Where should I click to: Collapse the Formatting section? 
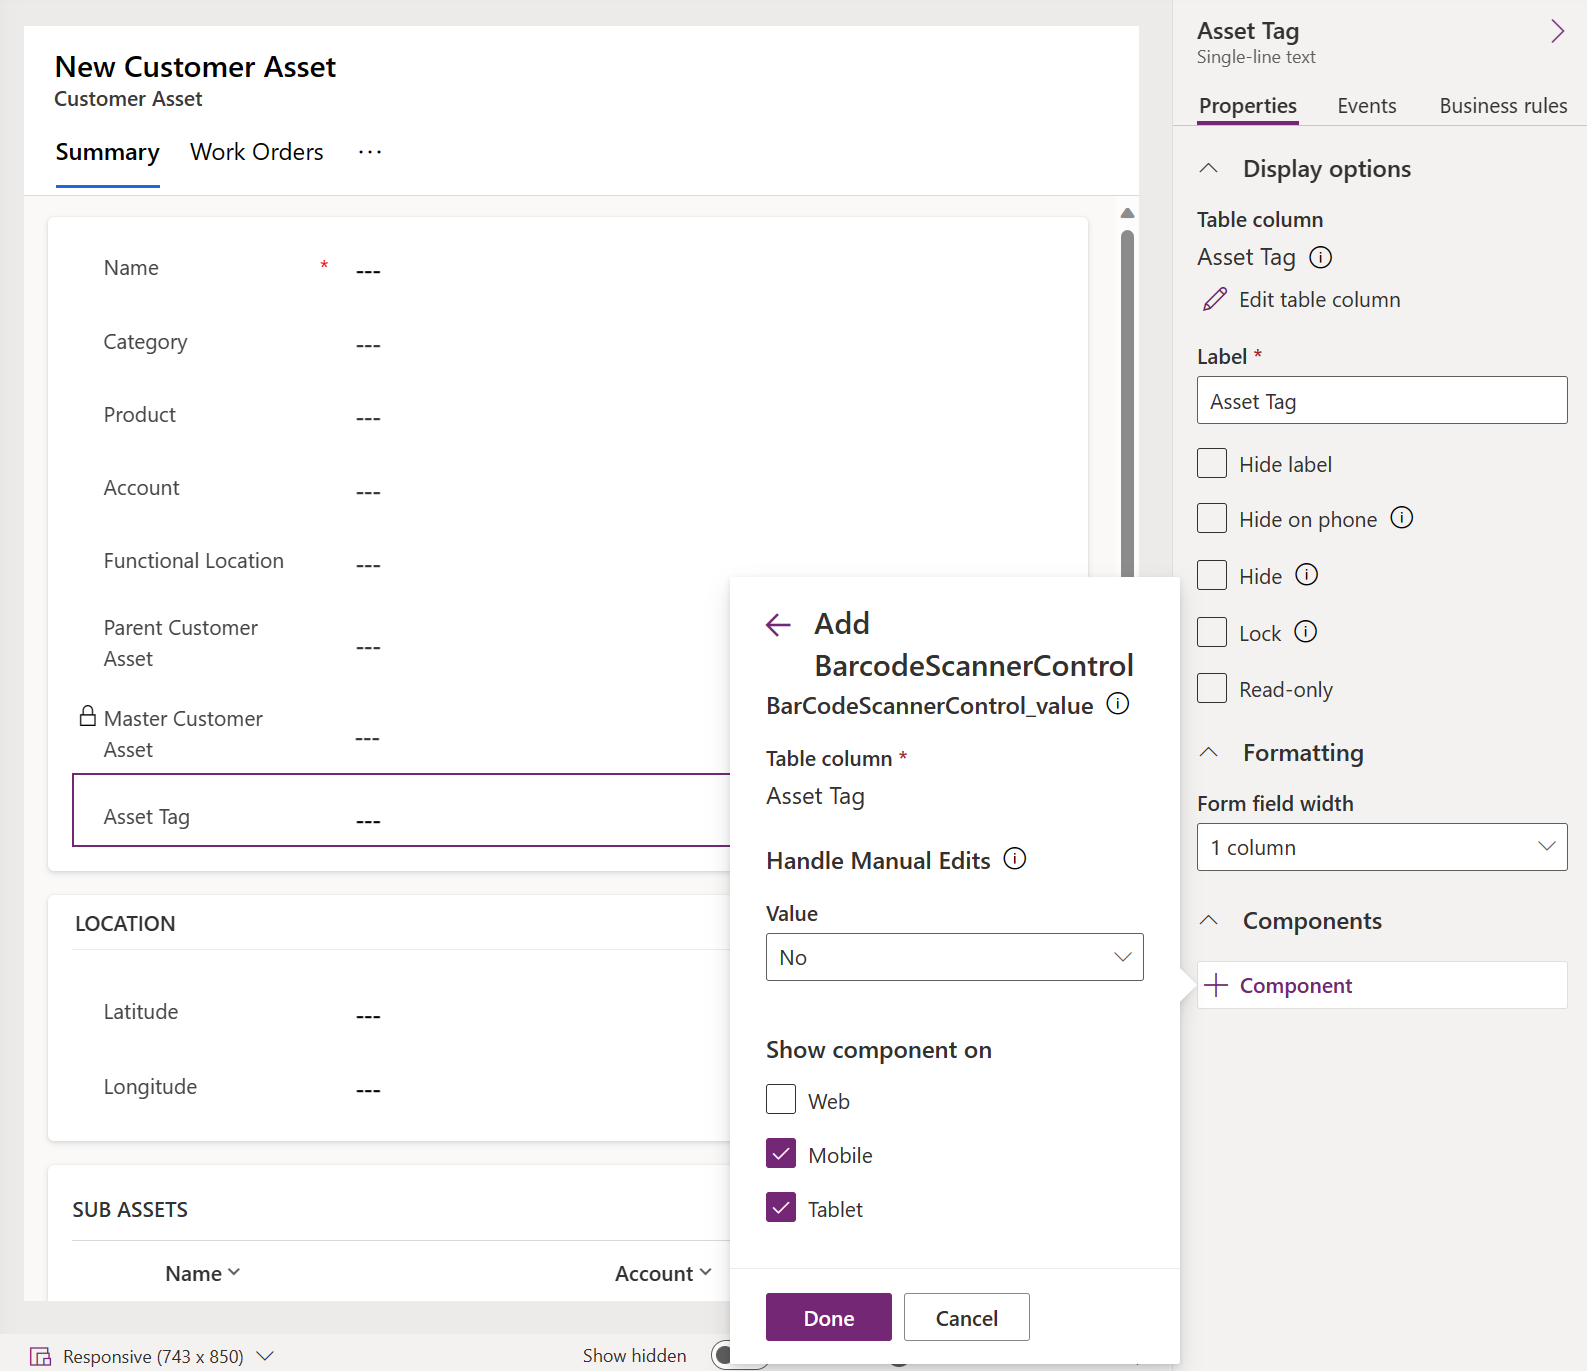coord(1209,752)
